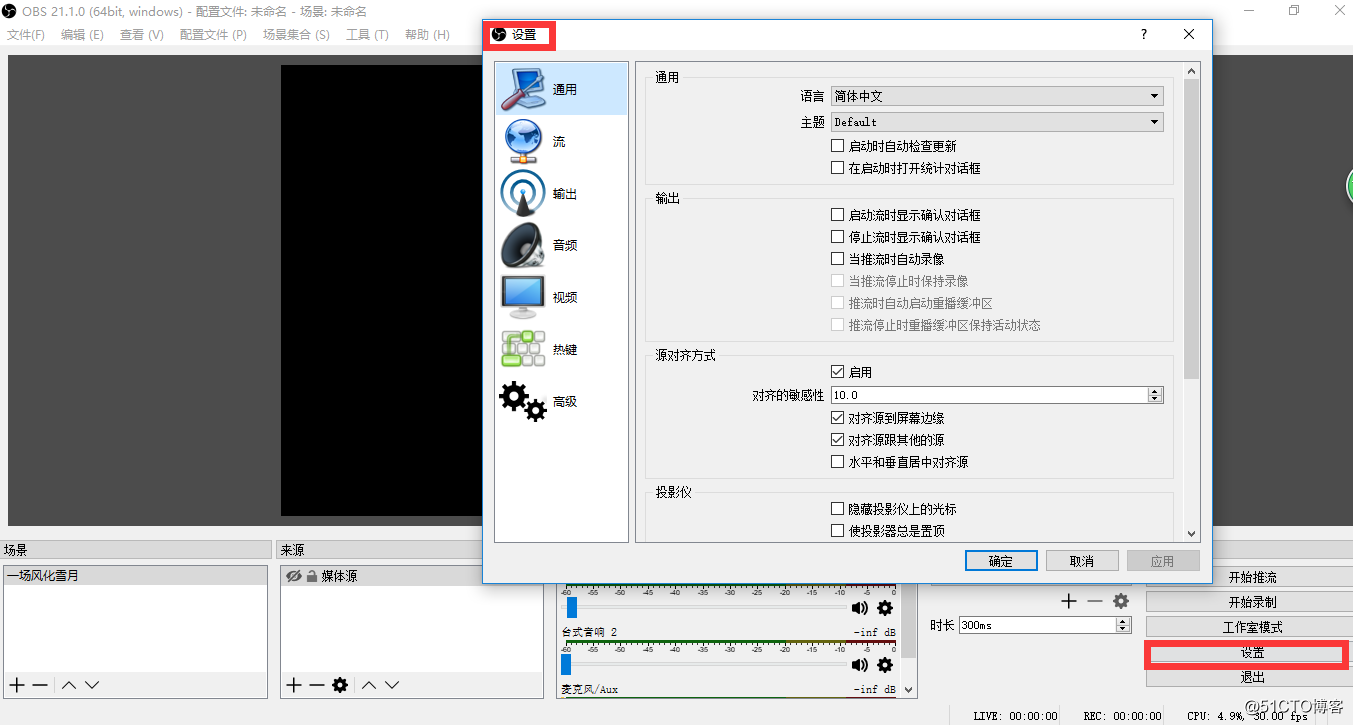
Task: Click the 对齐的敏感性 10.0 input field
Action: click(989, 395)
